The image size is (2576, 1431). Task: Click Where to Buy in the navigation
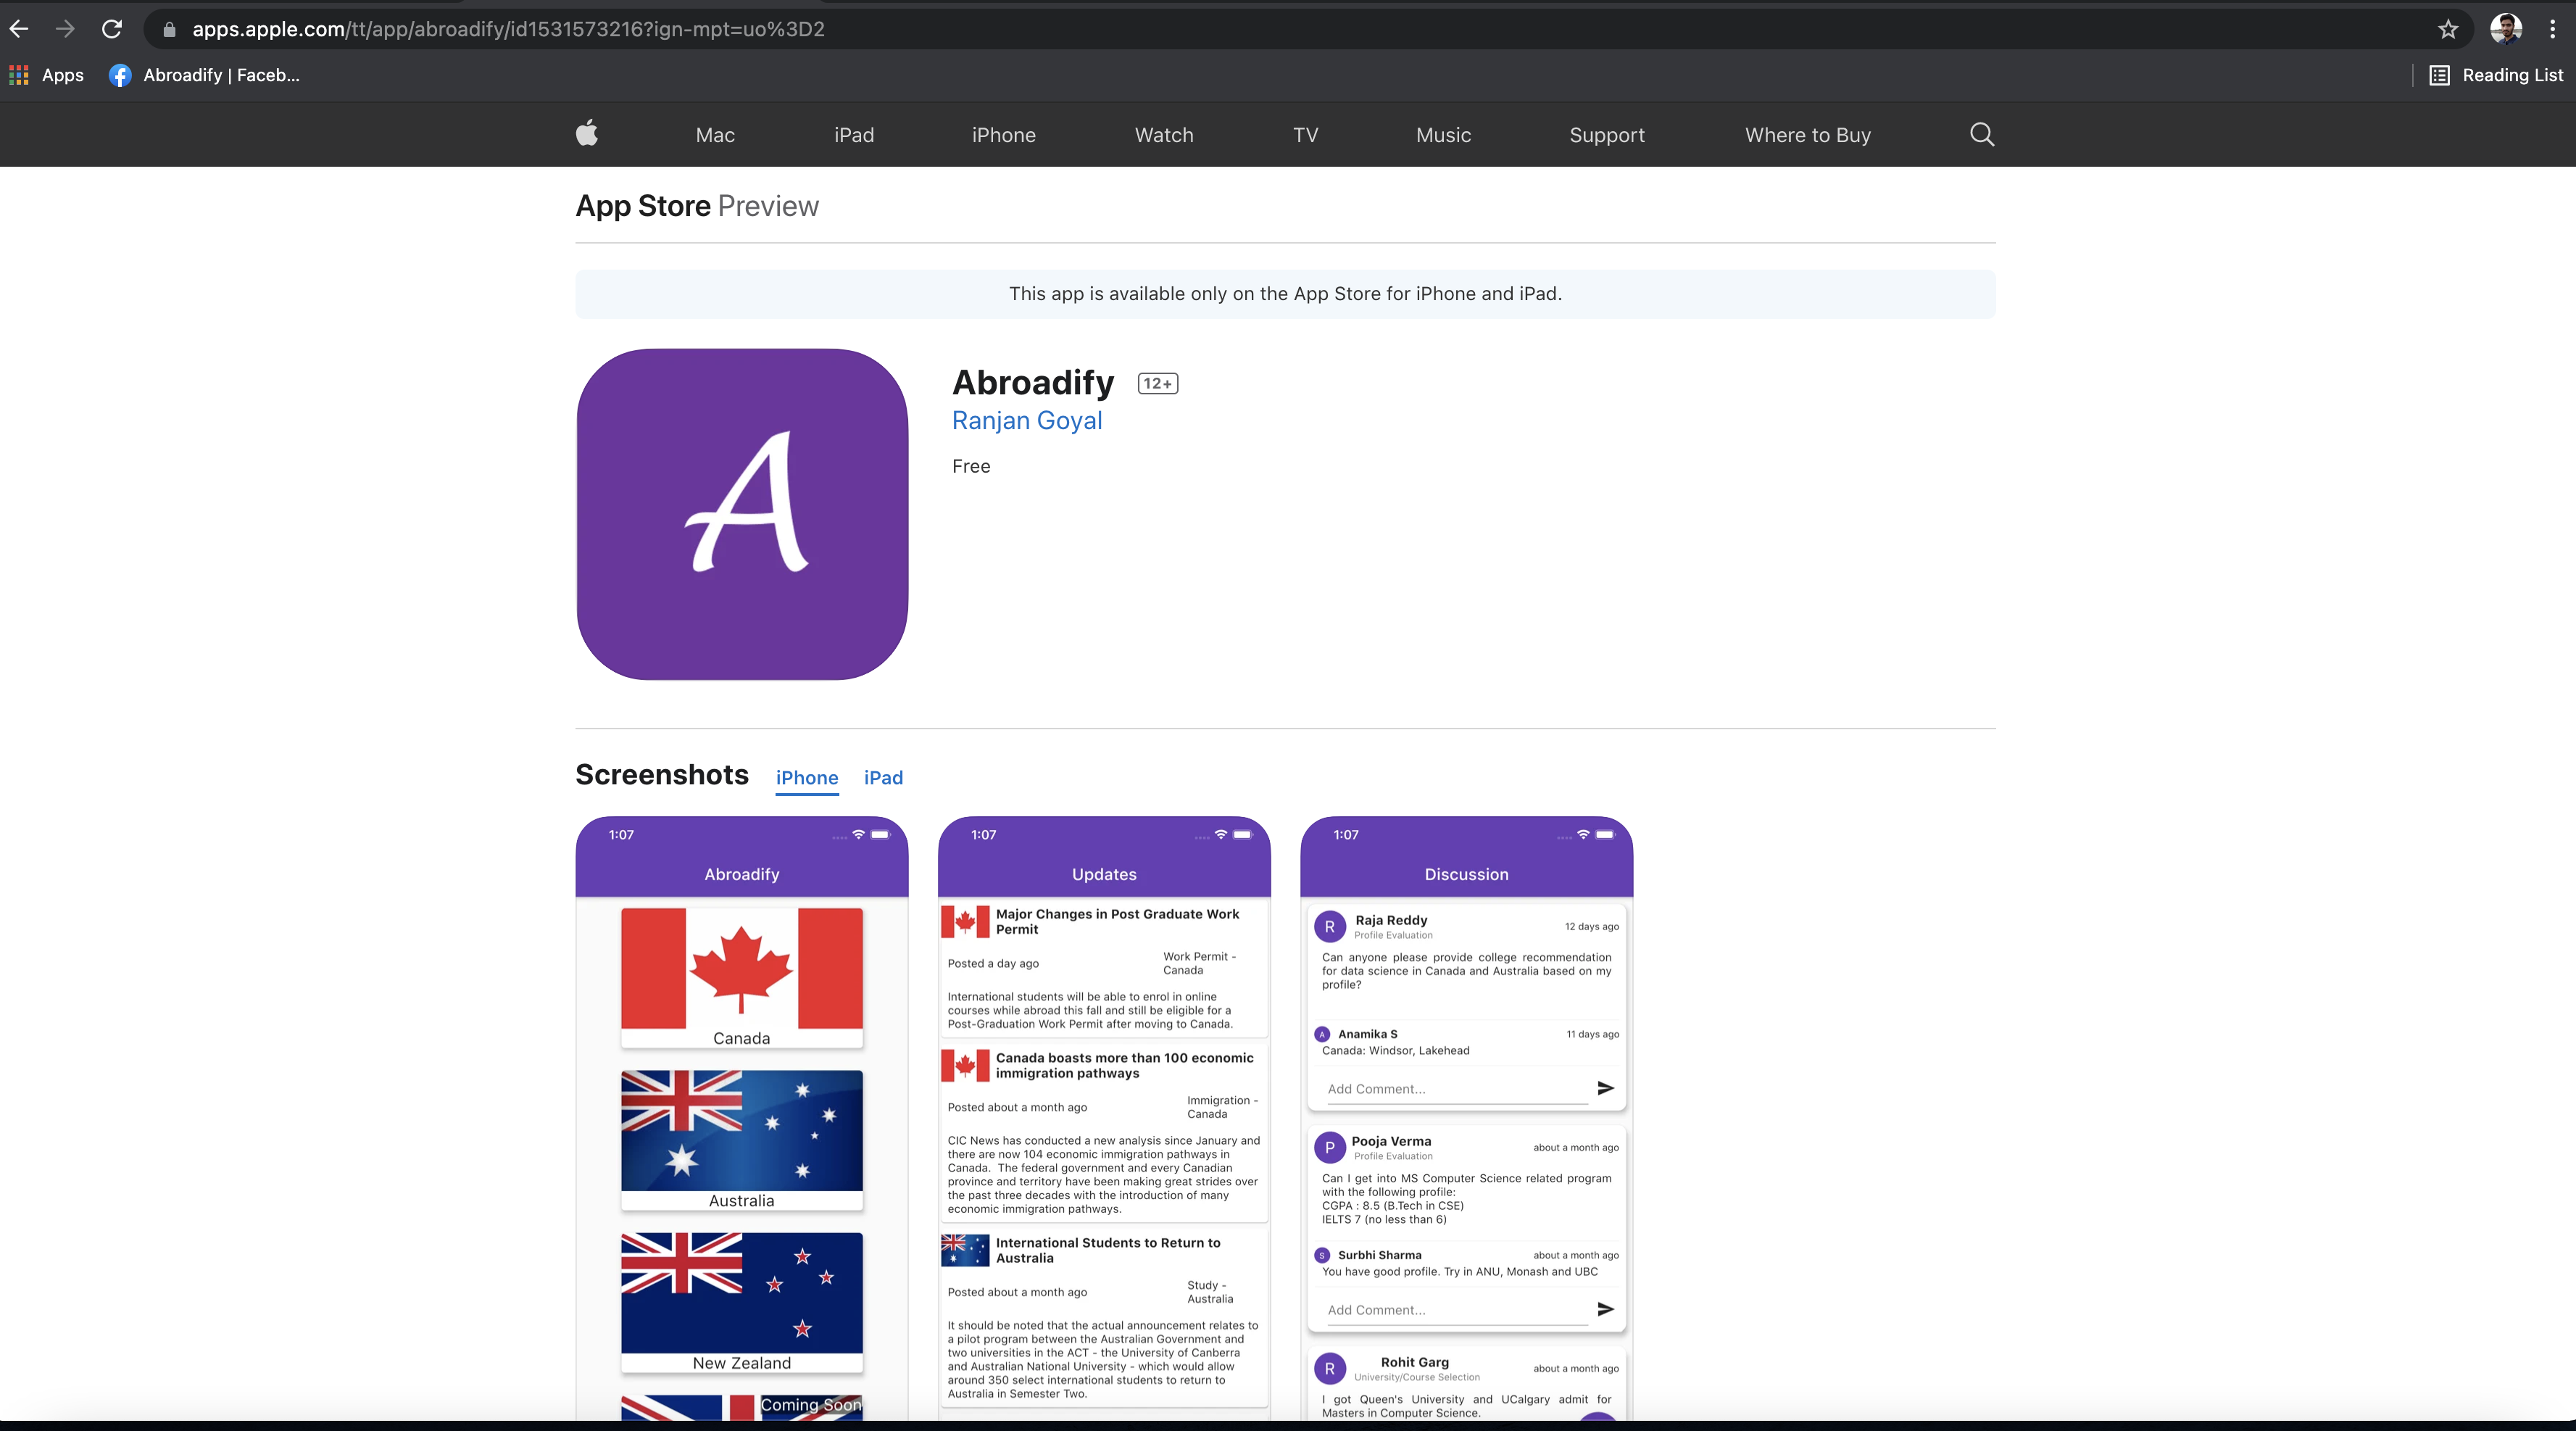[1807, 135]
